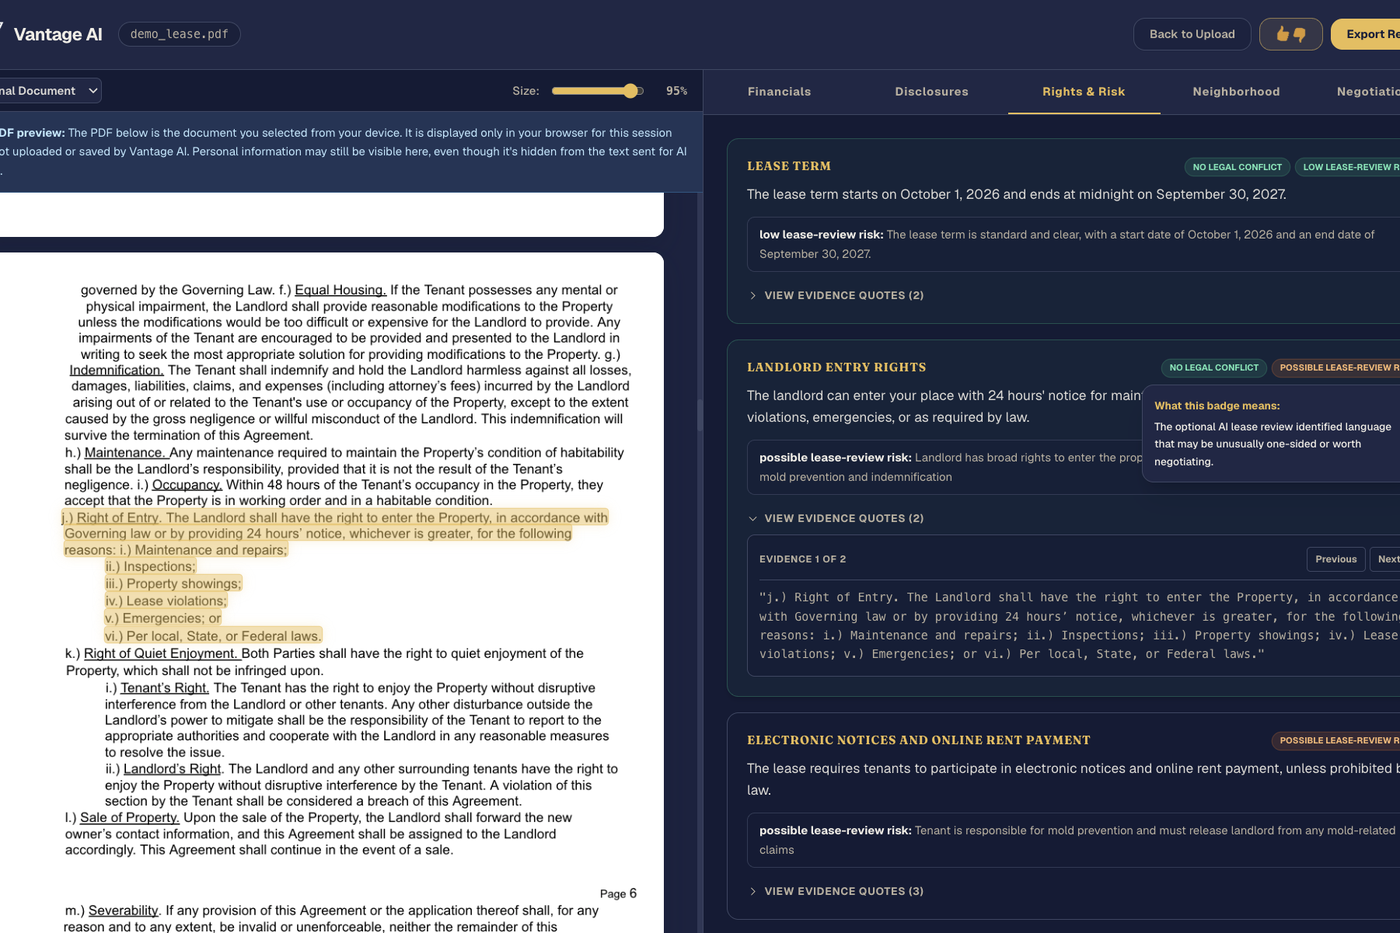Click the PDF pane vertical scrollbar thumb
Screen dimensions: 1400x933
(x=699, y=416)
